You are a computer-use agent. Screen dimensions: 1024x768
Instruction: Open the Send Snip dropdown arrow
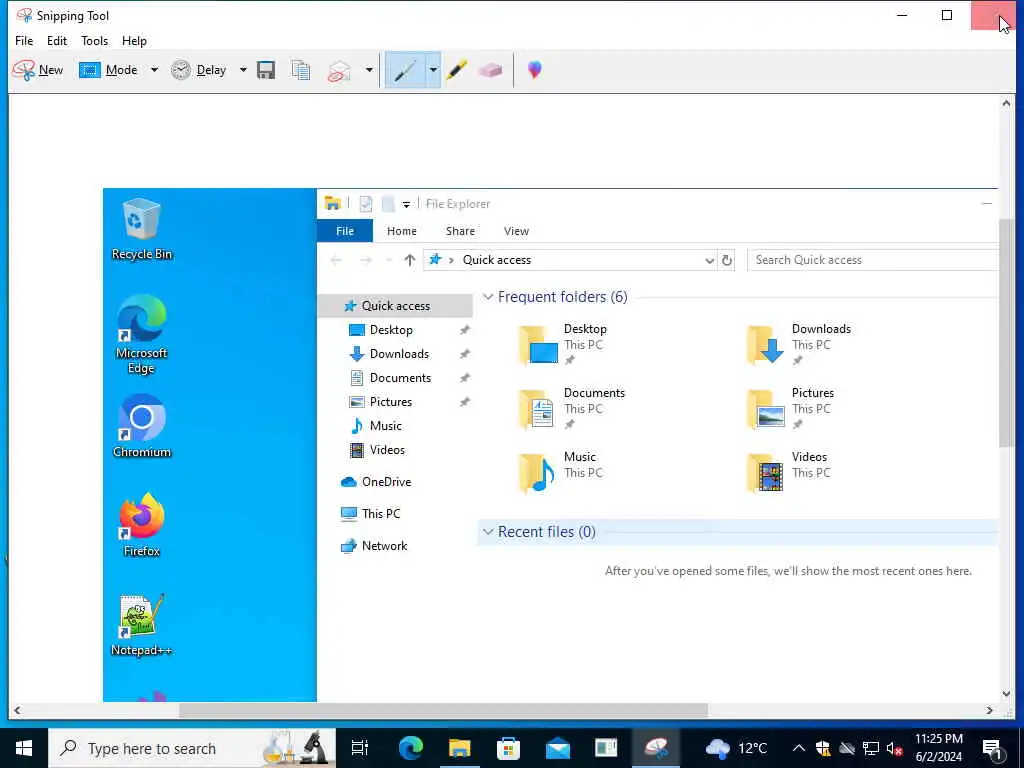click(369, 70)
